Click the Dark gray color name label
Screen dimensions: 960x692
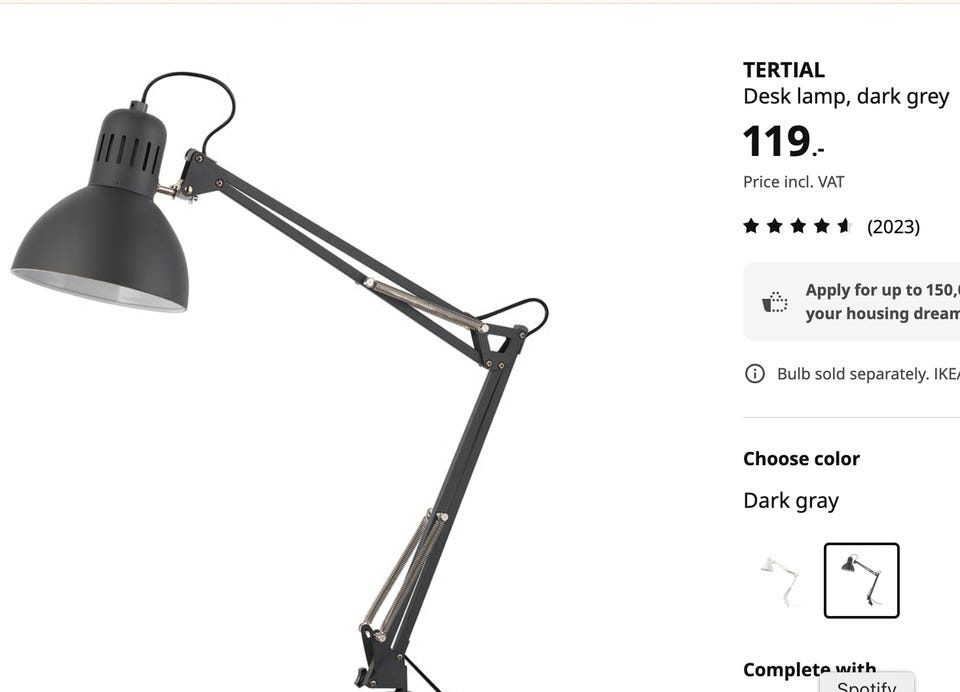[790, 501]
